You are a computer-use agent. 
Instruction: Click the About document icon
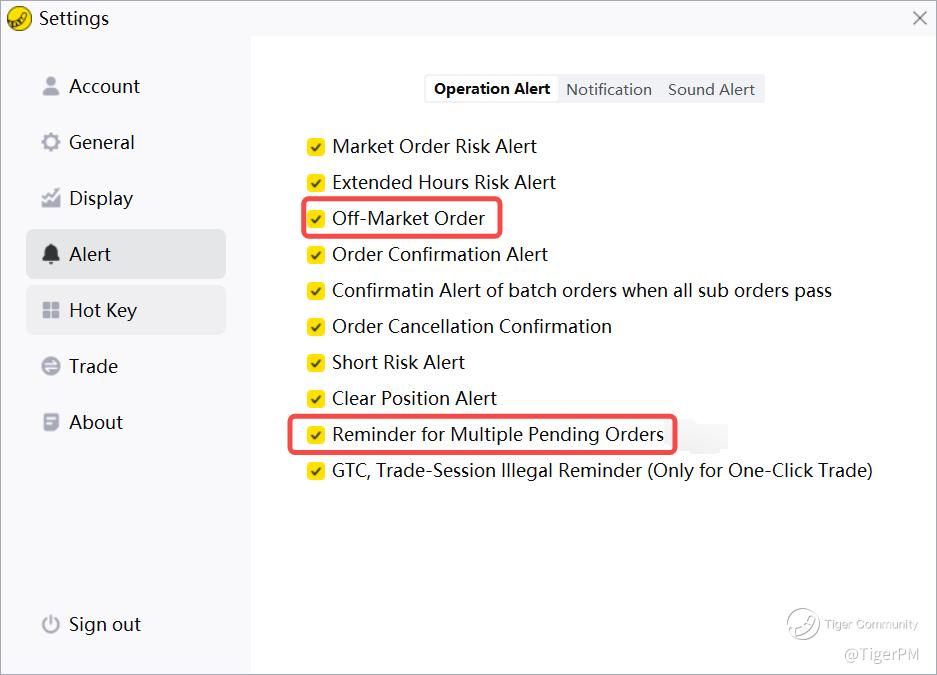[x=51, y=422]
